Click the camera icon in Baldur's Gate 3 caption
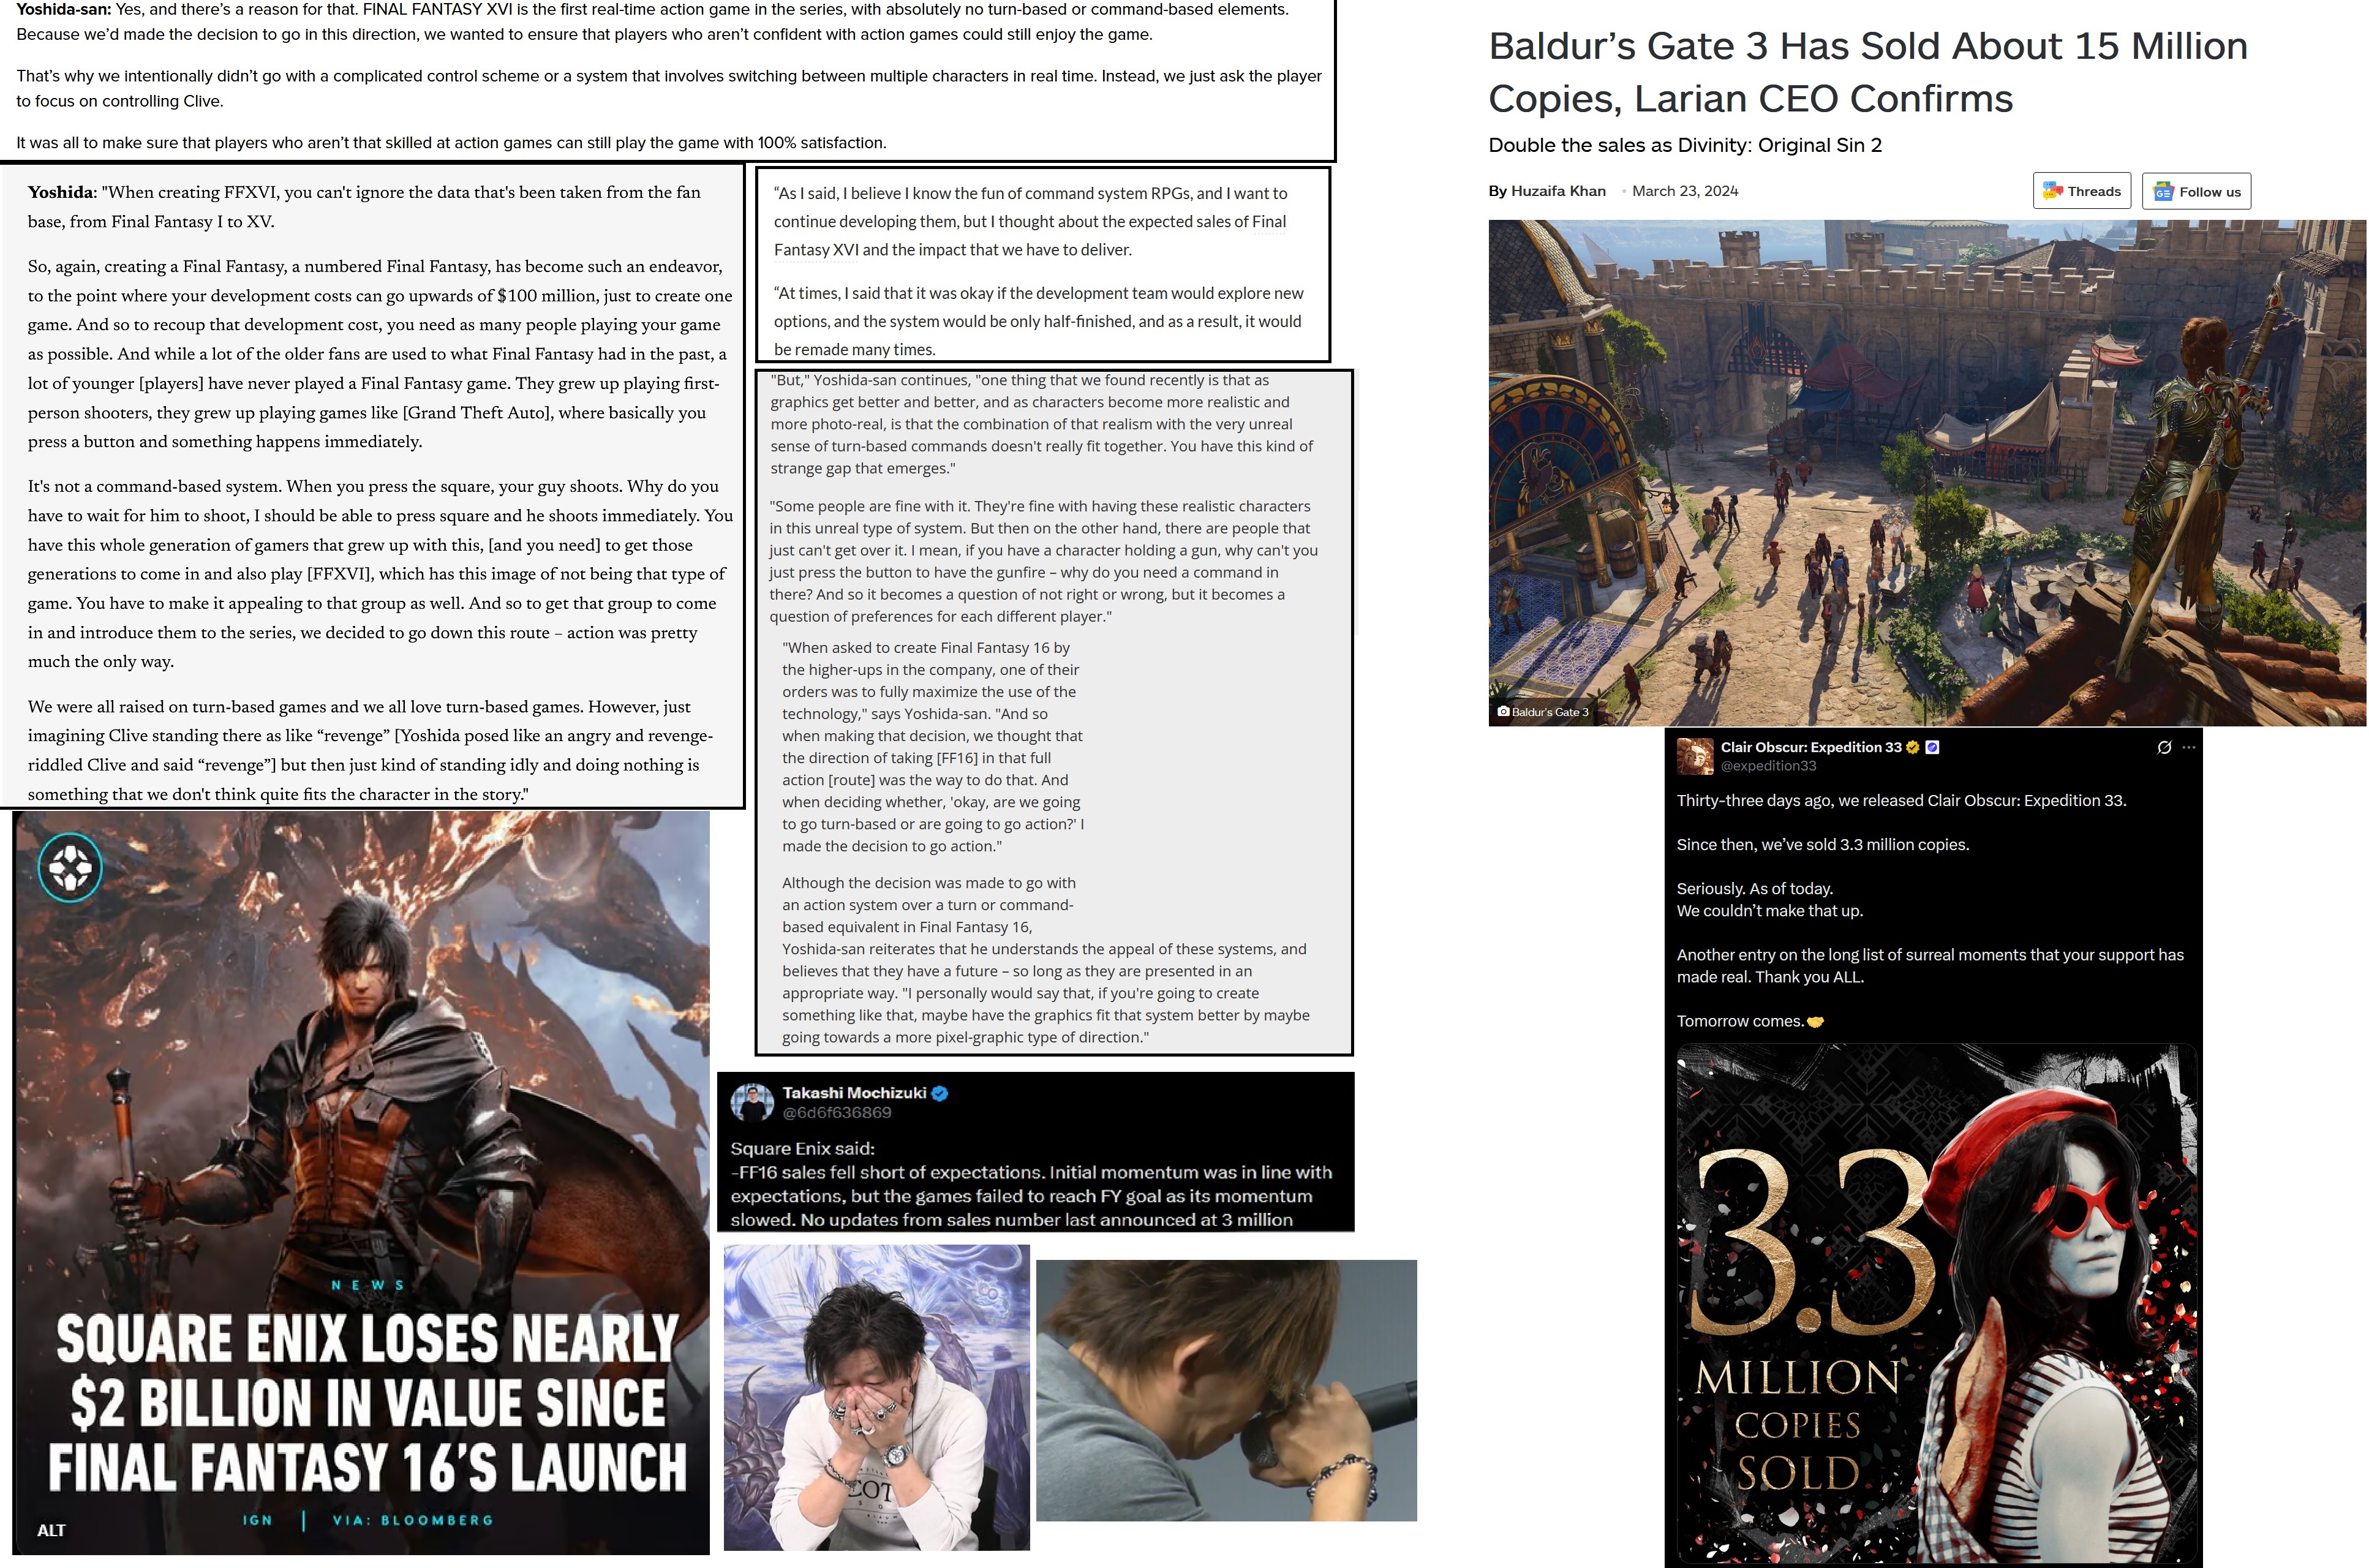This screenshot has width=2369, height=1568. [x=1503, y=712]
